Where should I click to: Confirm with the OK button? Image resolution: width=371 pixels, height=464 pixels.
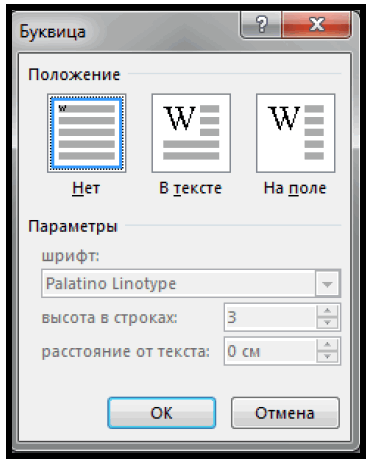(162, 413)
